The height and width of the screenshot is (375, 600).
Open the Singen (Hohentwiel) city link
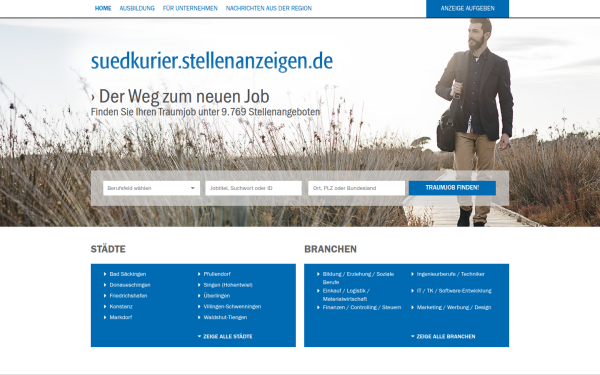(x=228, y=285)
